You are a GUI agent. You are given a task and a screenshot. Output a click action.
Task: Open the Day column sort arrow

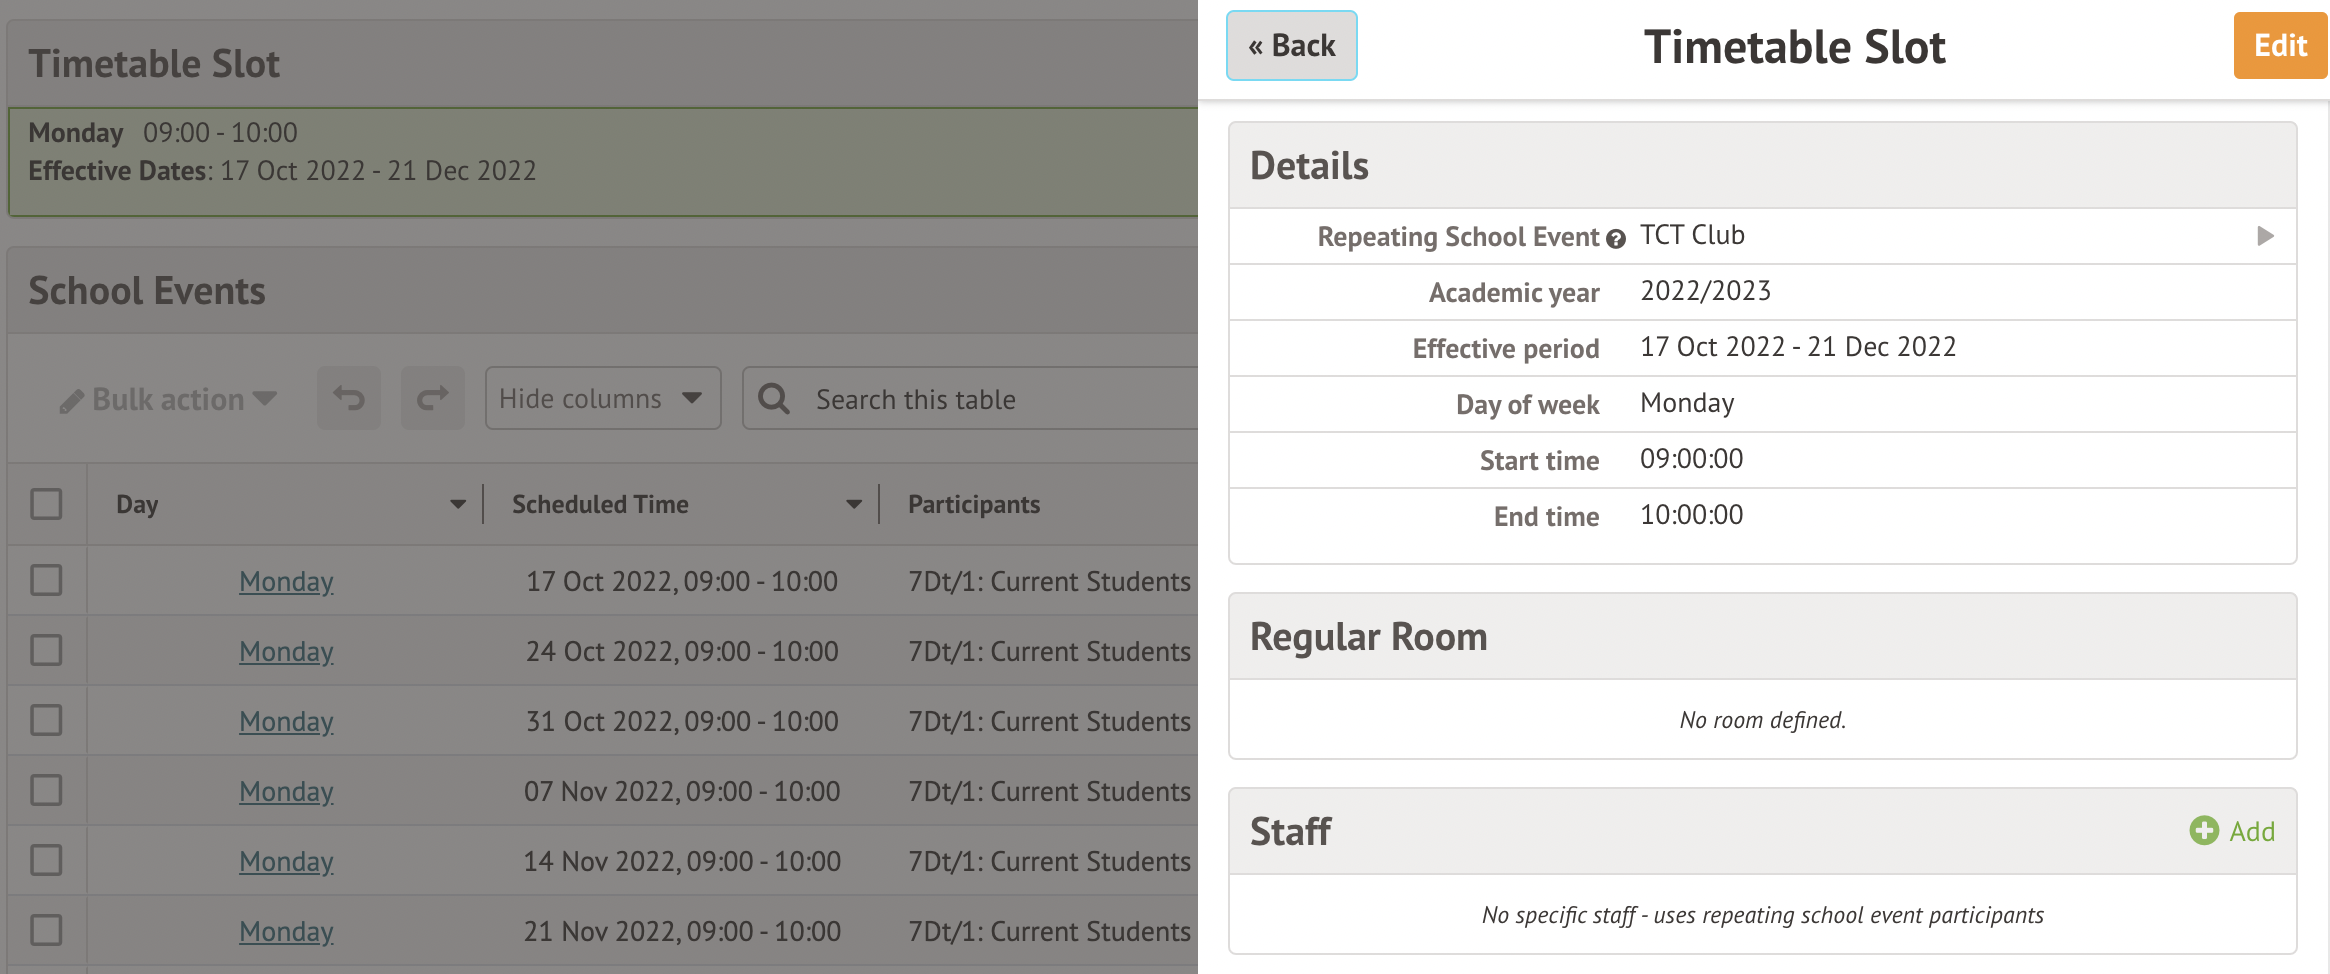coord(458,504)
